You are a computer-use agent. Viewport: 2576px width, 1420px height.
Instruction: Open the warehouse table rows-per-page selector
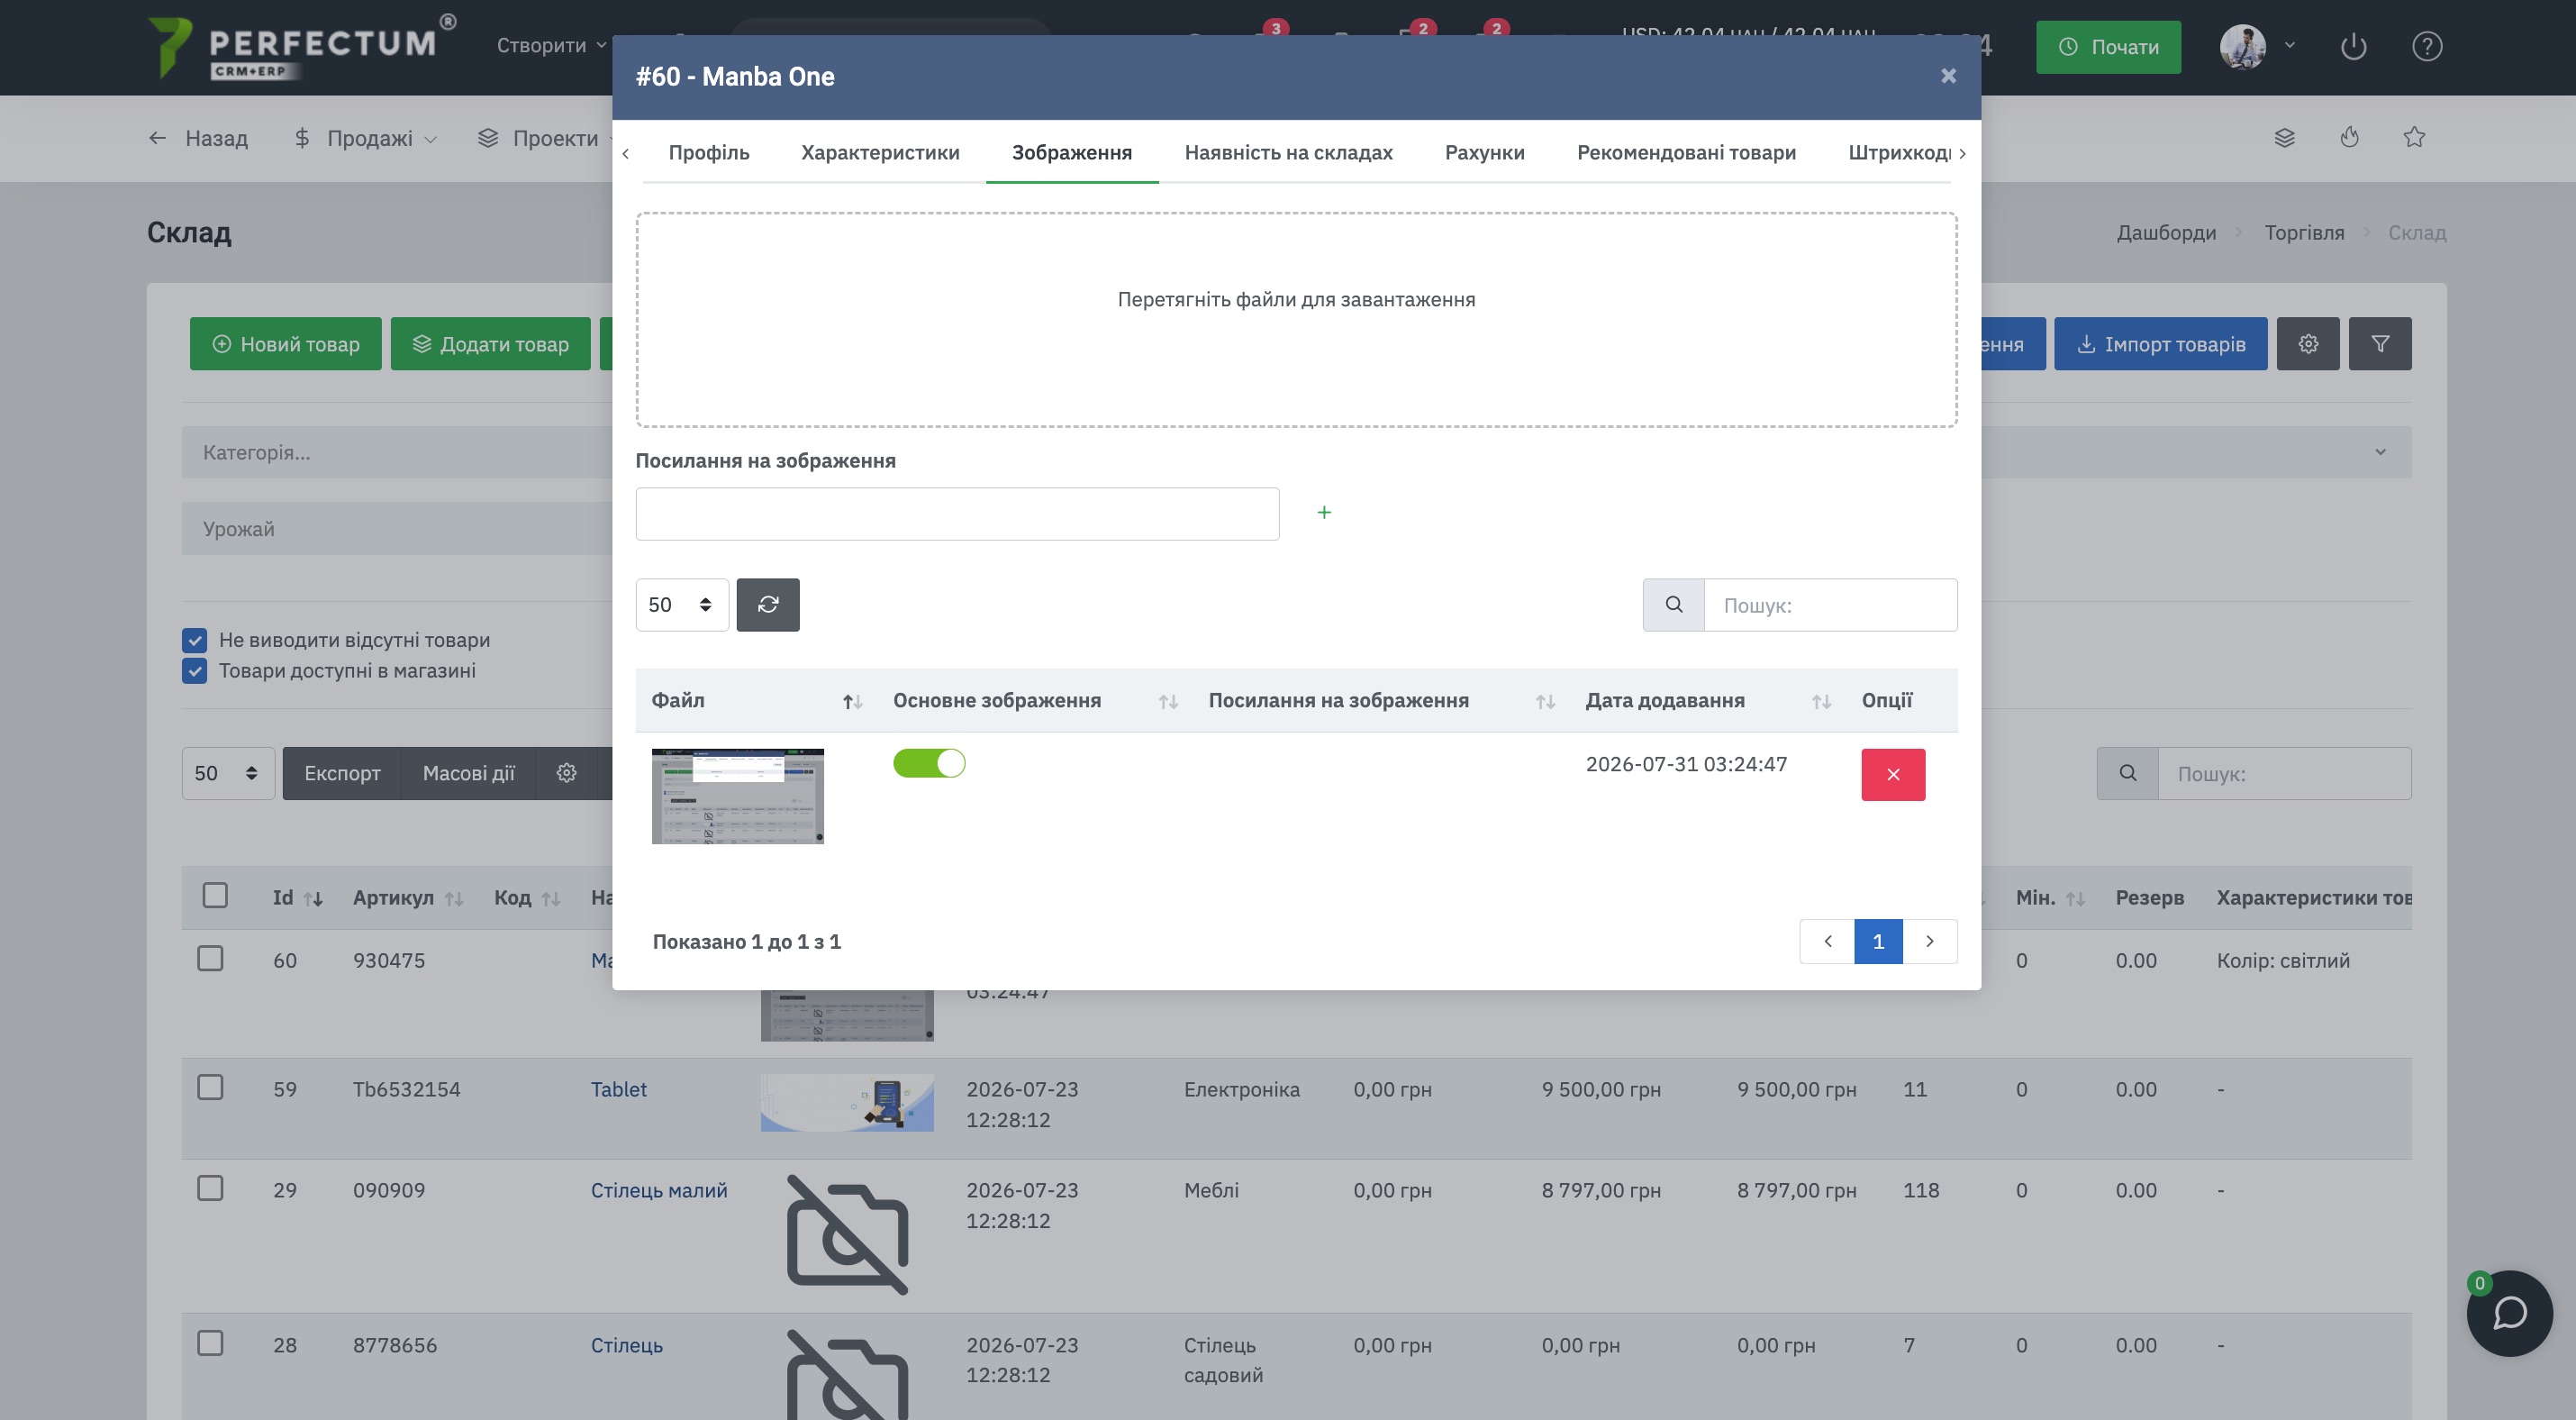coord(228,773)
